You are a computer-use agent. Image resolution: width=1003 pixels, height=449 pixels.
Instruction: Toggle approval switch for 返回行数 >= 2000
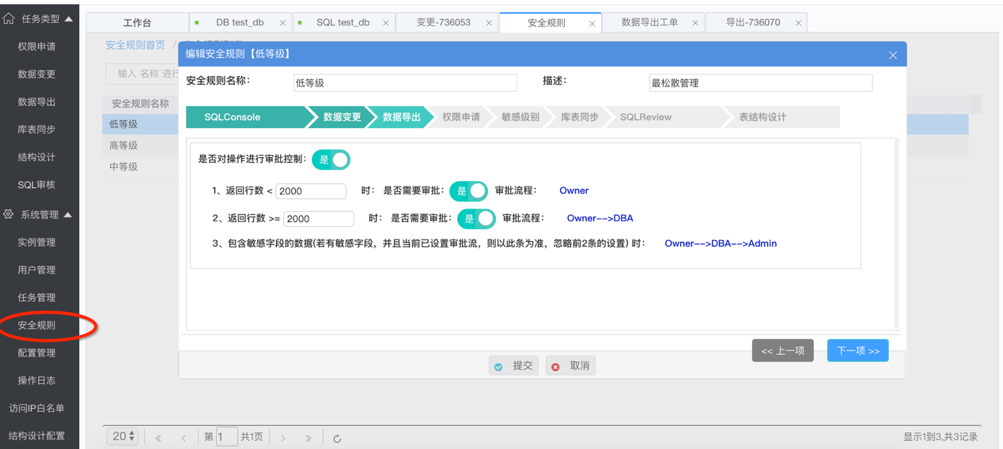click(477, 219)
